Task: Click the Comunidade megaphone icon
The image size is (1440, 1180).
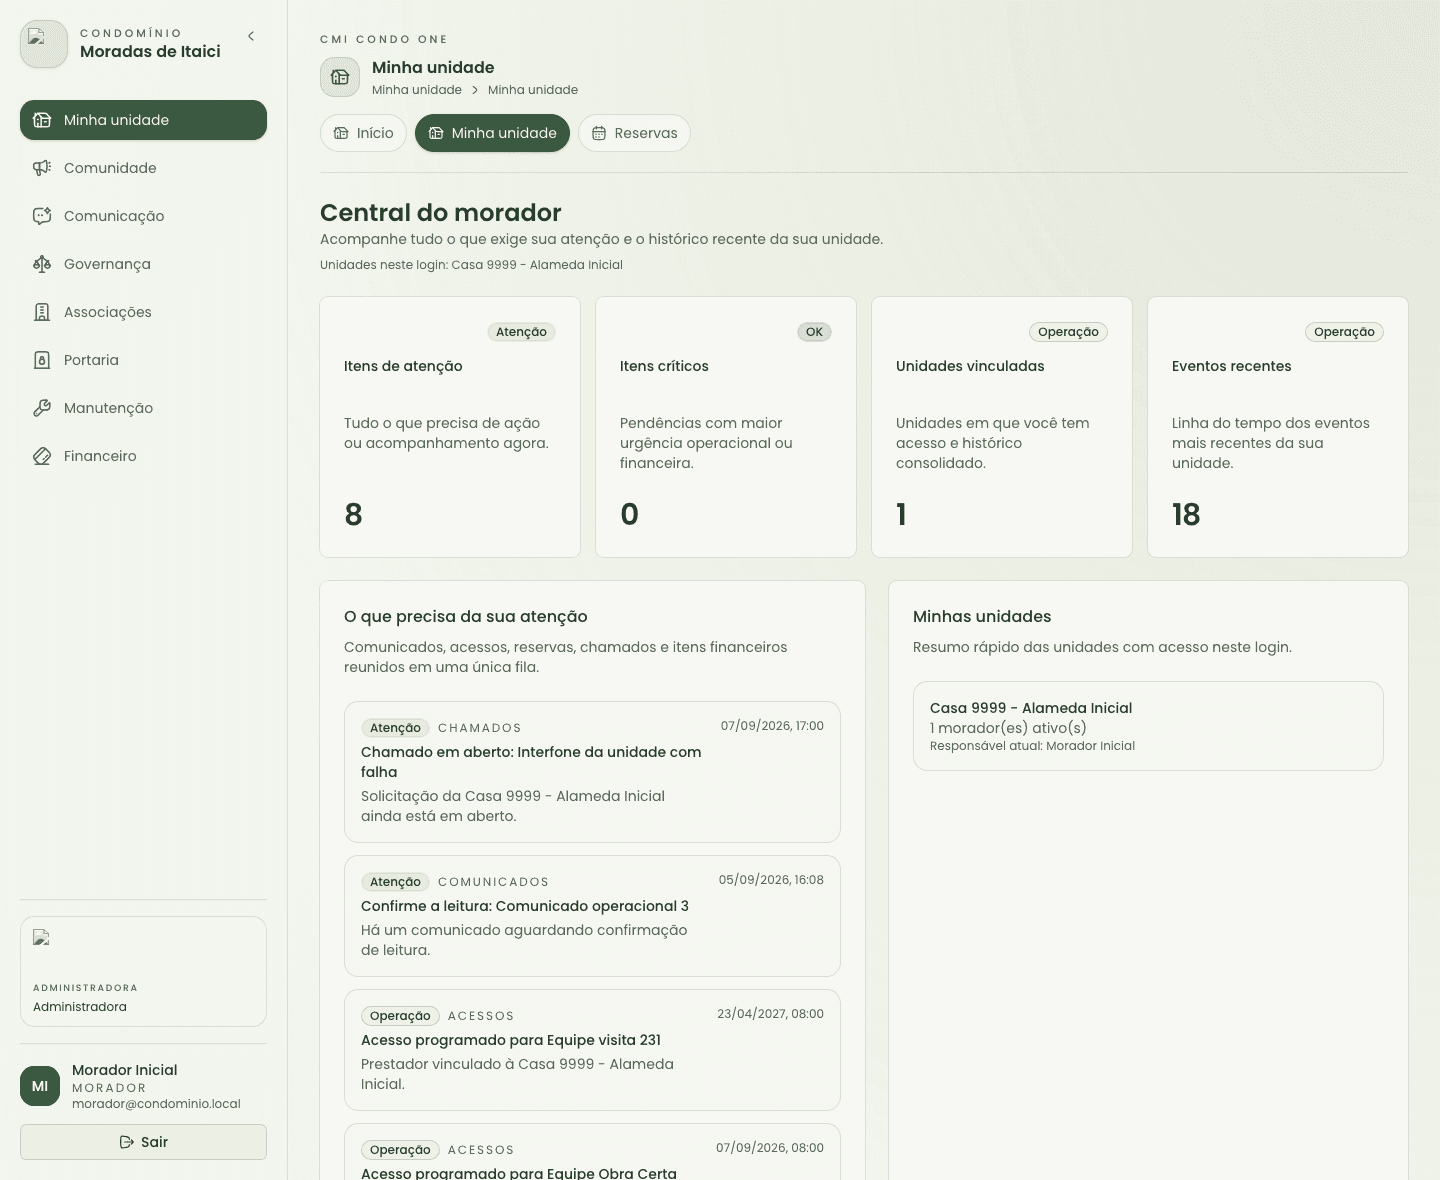Action: coord(42,168)
